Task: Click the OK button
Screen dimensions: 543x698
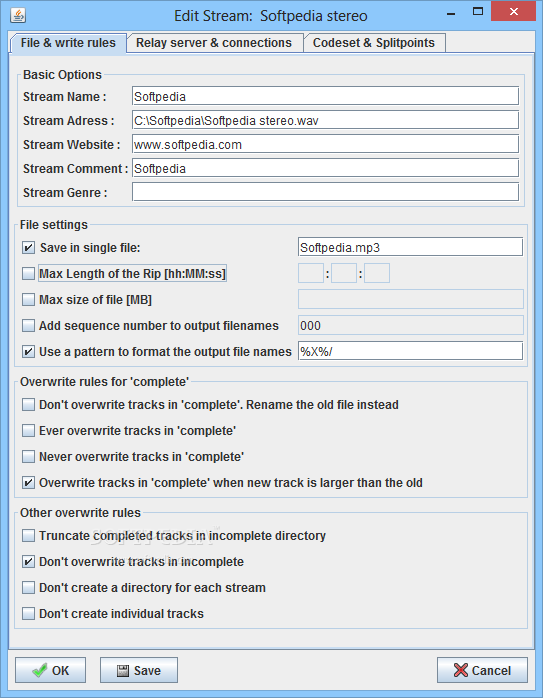Action: coord(50,670)
